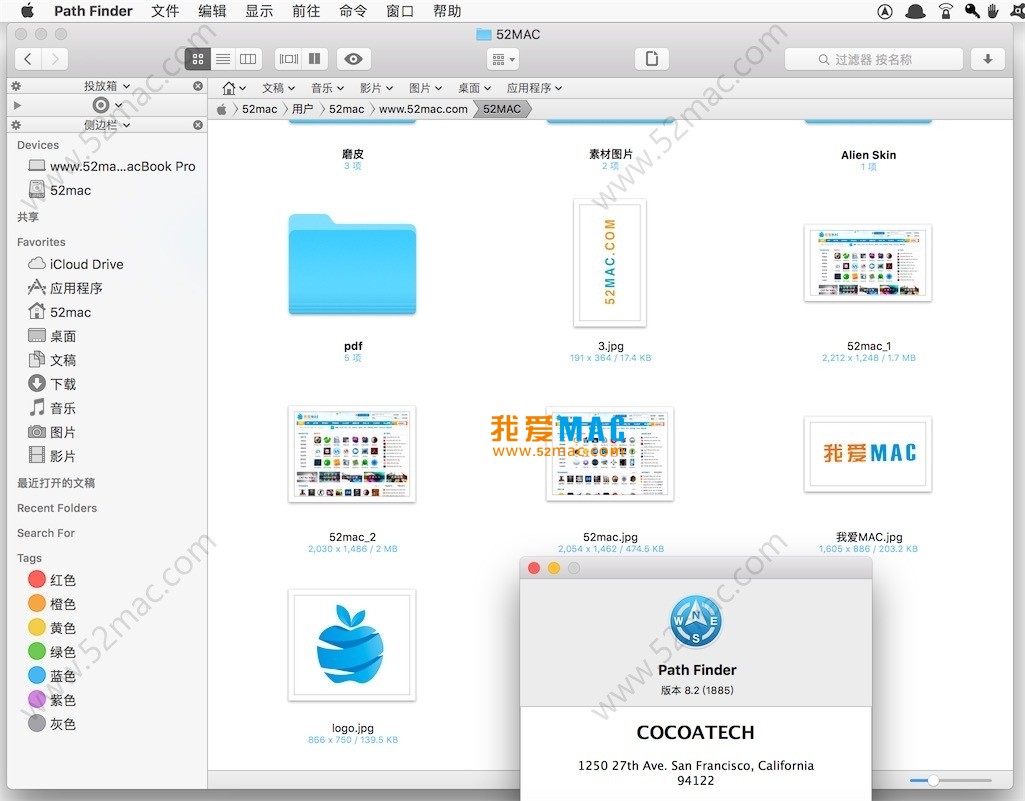This screenshot has width=1025, height=801.
Task: Open the 影片 dropdown in favorites bar
Action: pos(377,88)
